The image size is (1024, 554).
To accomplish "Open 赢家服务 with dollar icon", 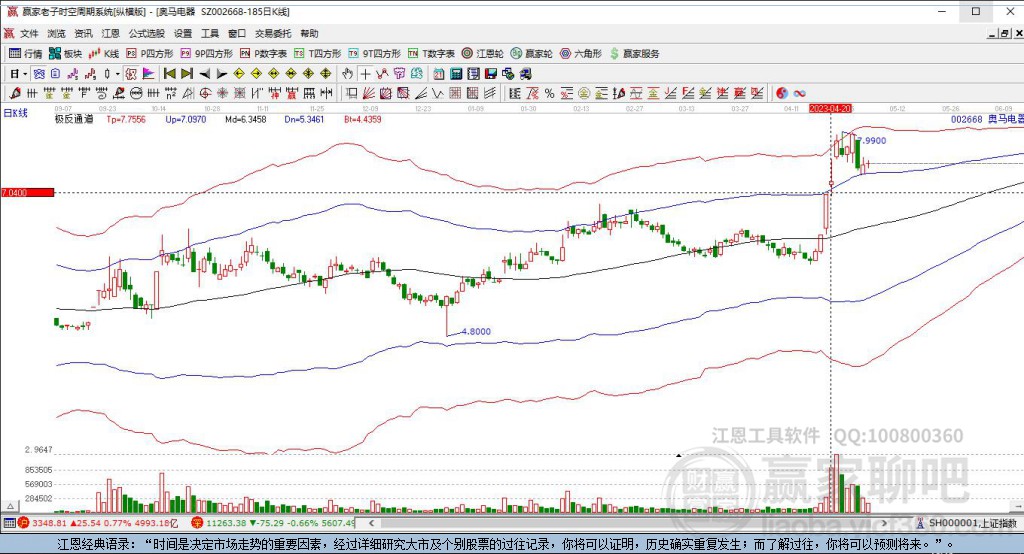I will pos(634,54).
